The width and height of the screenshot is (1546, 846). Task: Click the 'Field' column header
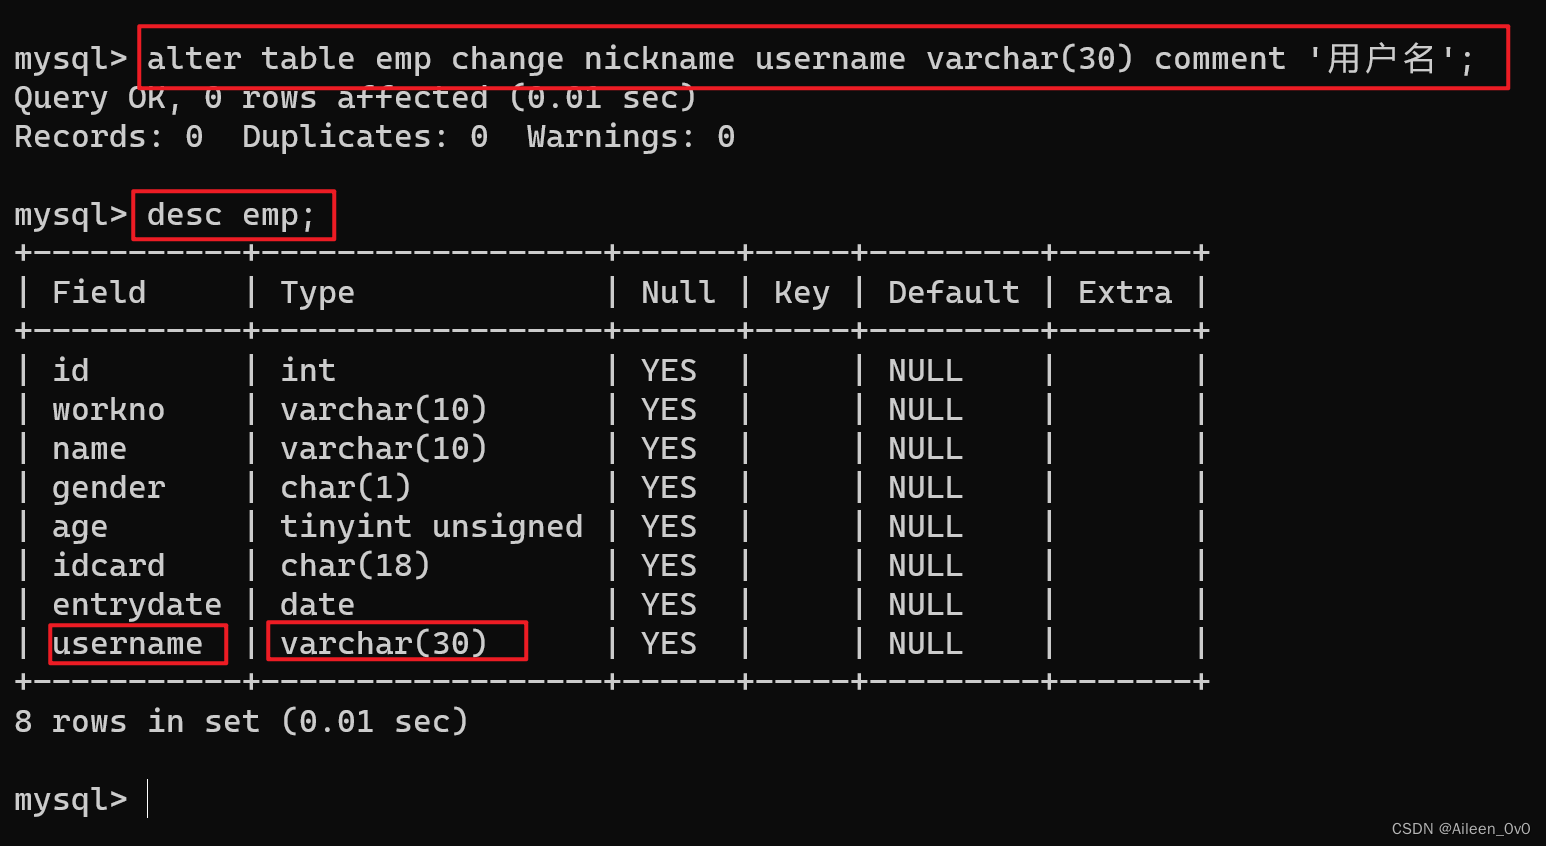coord(99,292)
